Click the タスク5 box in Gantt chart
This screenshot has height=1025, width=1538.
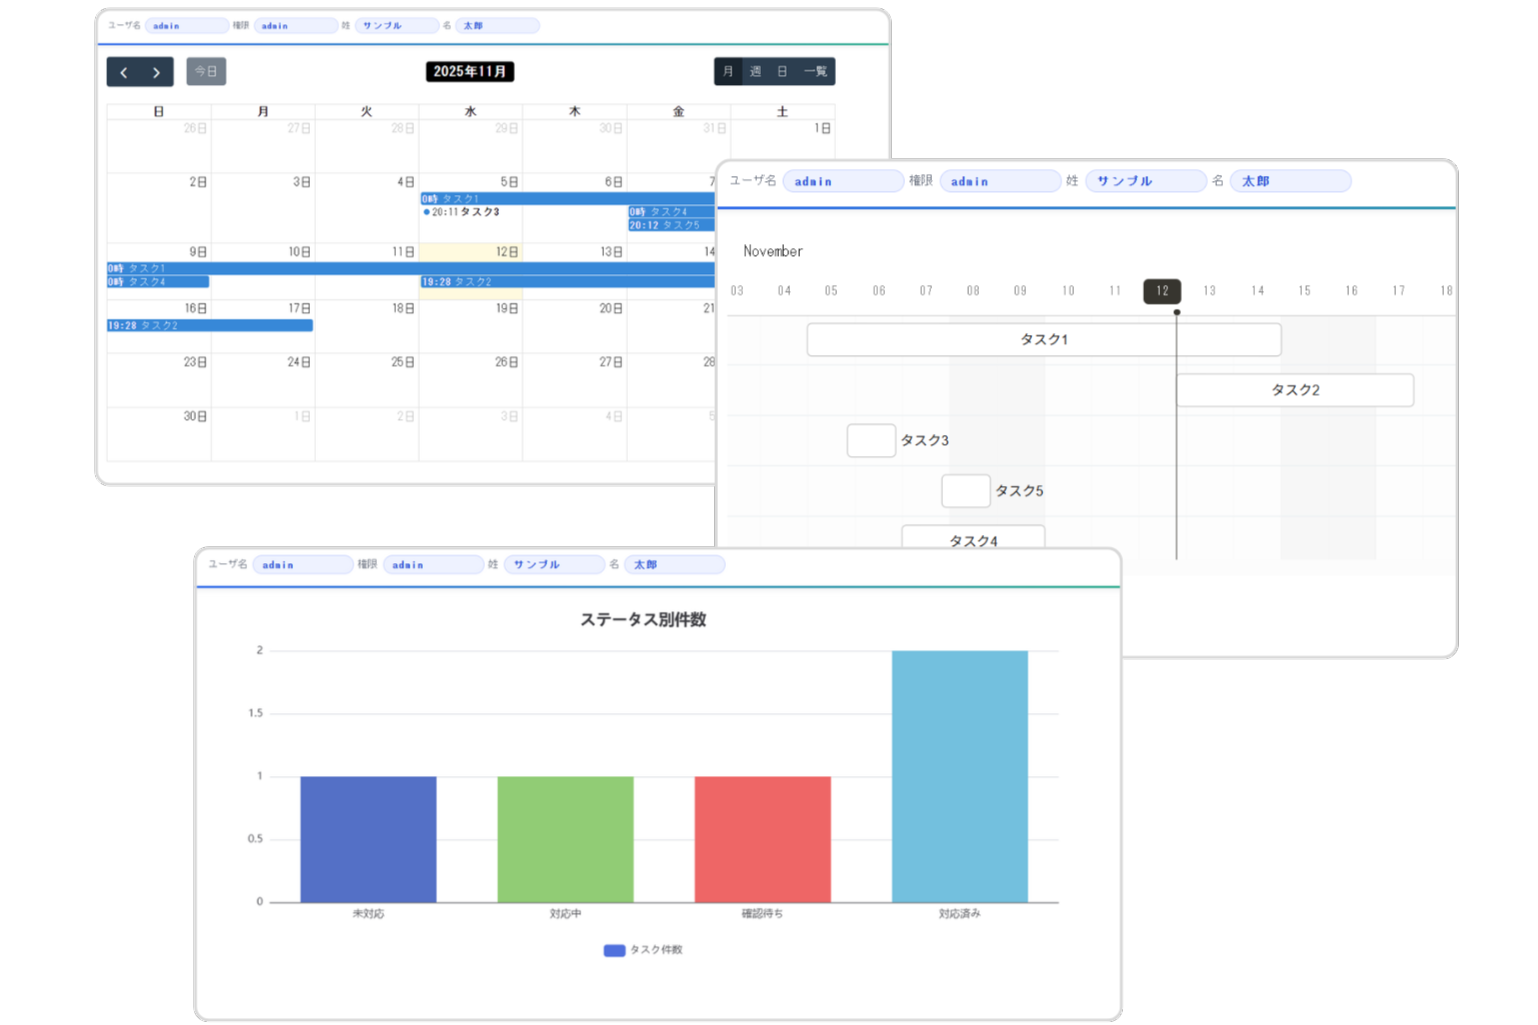(965, 491)
